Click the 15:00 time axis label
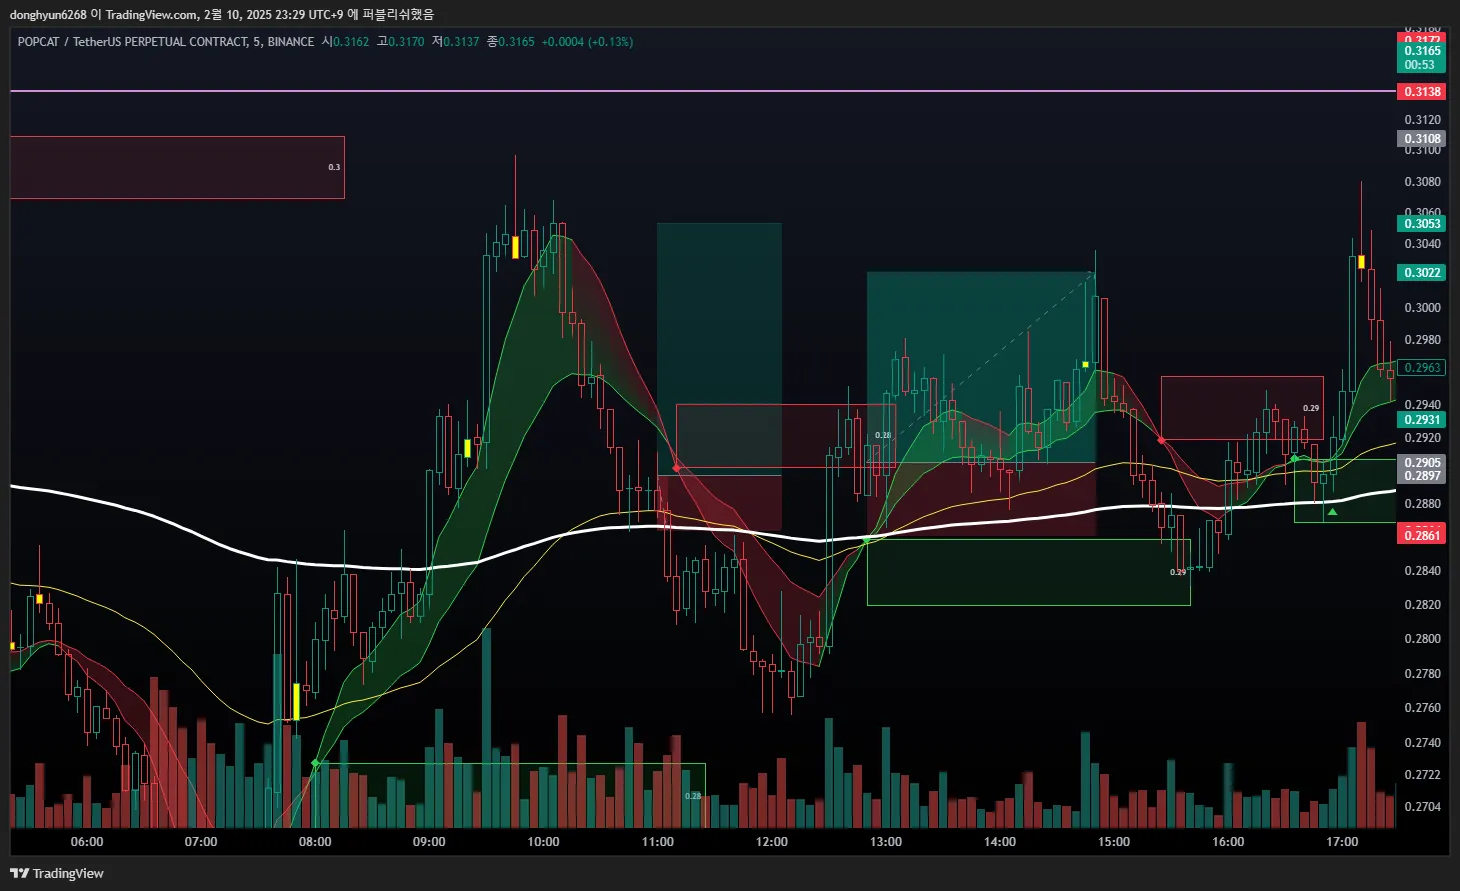 pos(1114,842)
